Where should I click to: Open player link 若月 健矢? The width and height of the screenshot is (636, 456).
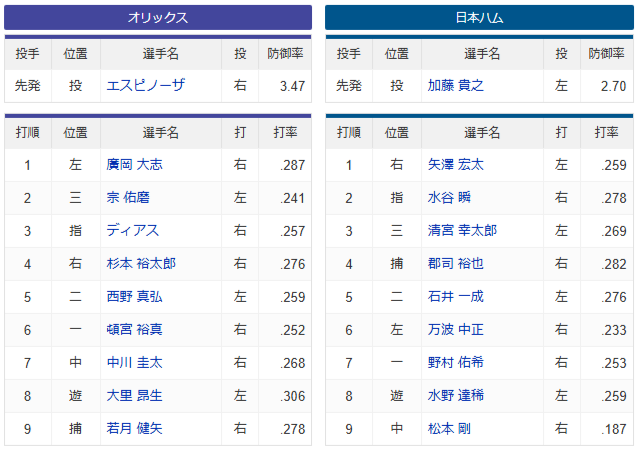(134, 428)
